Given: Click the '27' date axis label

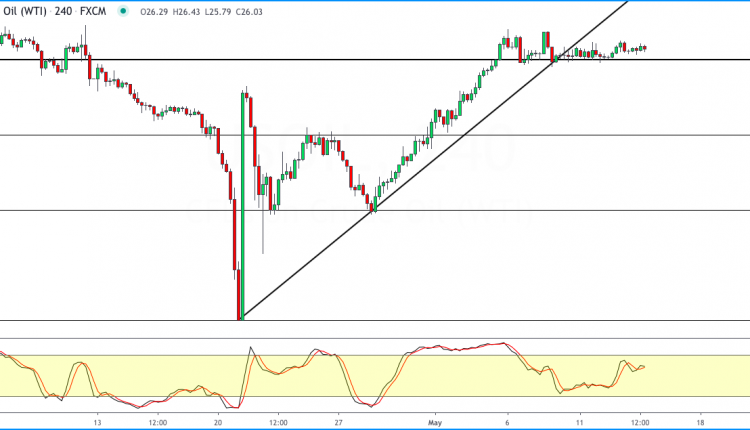Looking at the screenshot, I should pos(339,421).
